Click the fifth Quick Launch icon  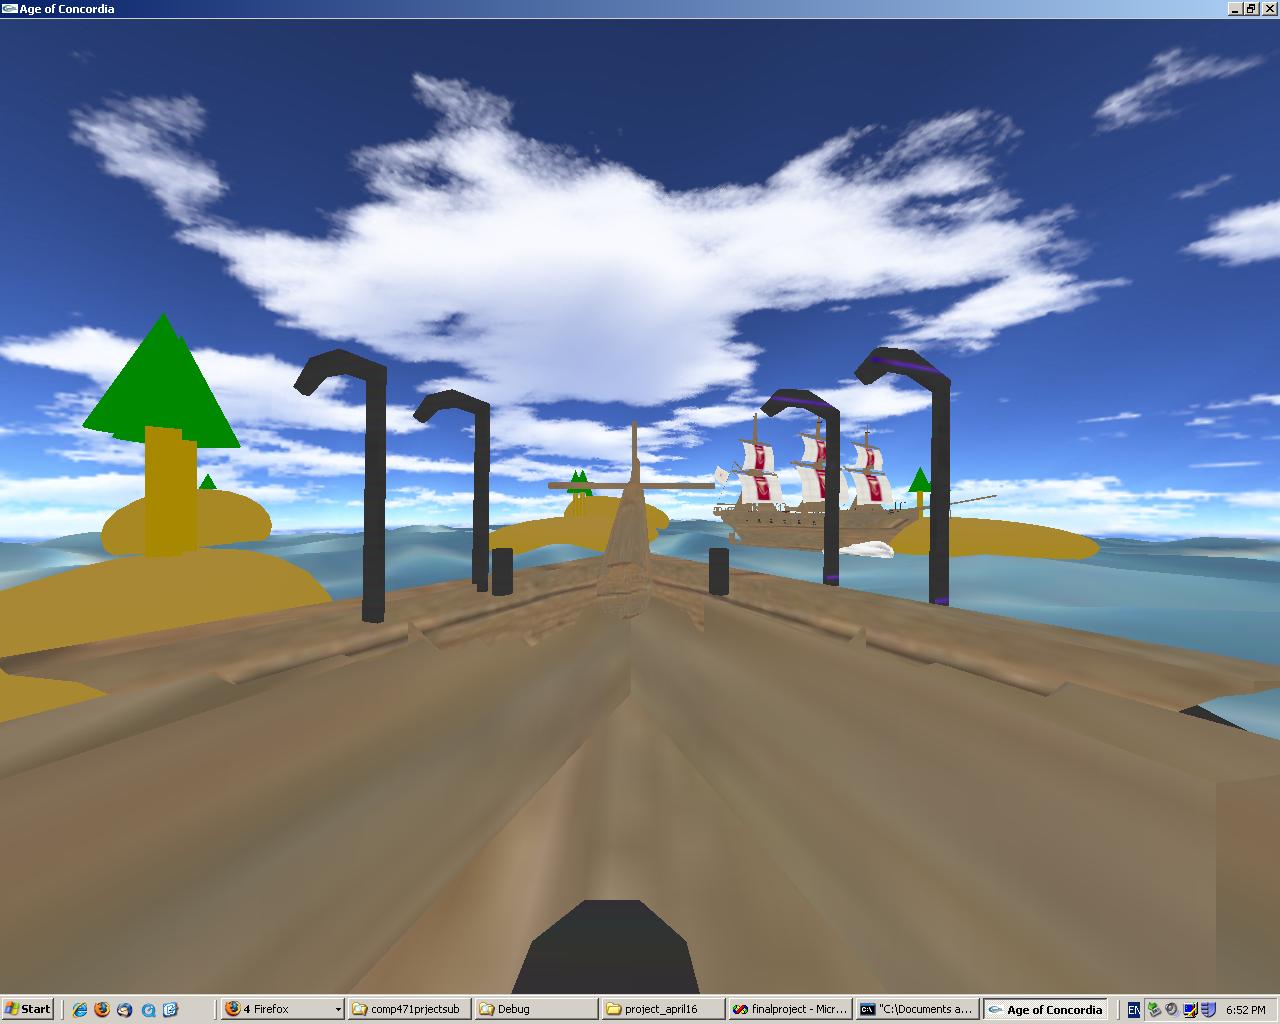tap(170, 1009)
